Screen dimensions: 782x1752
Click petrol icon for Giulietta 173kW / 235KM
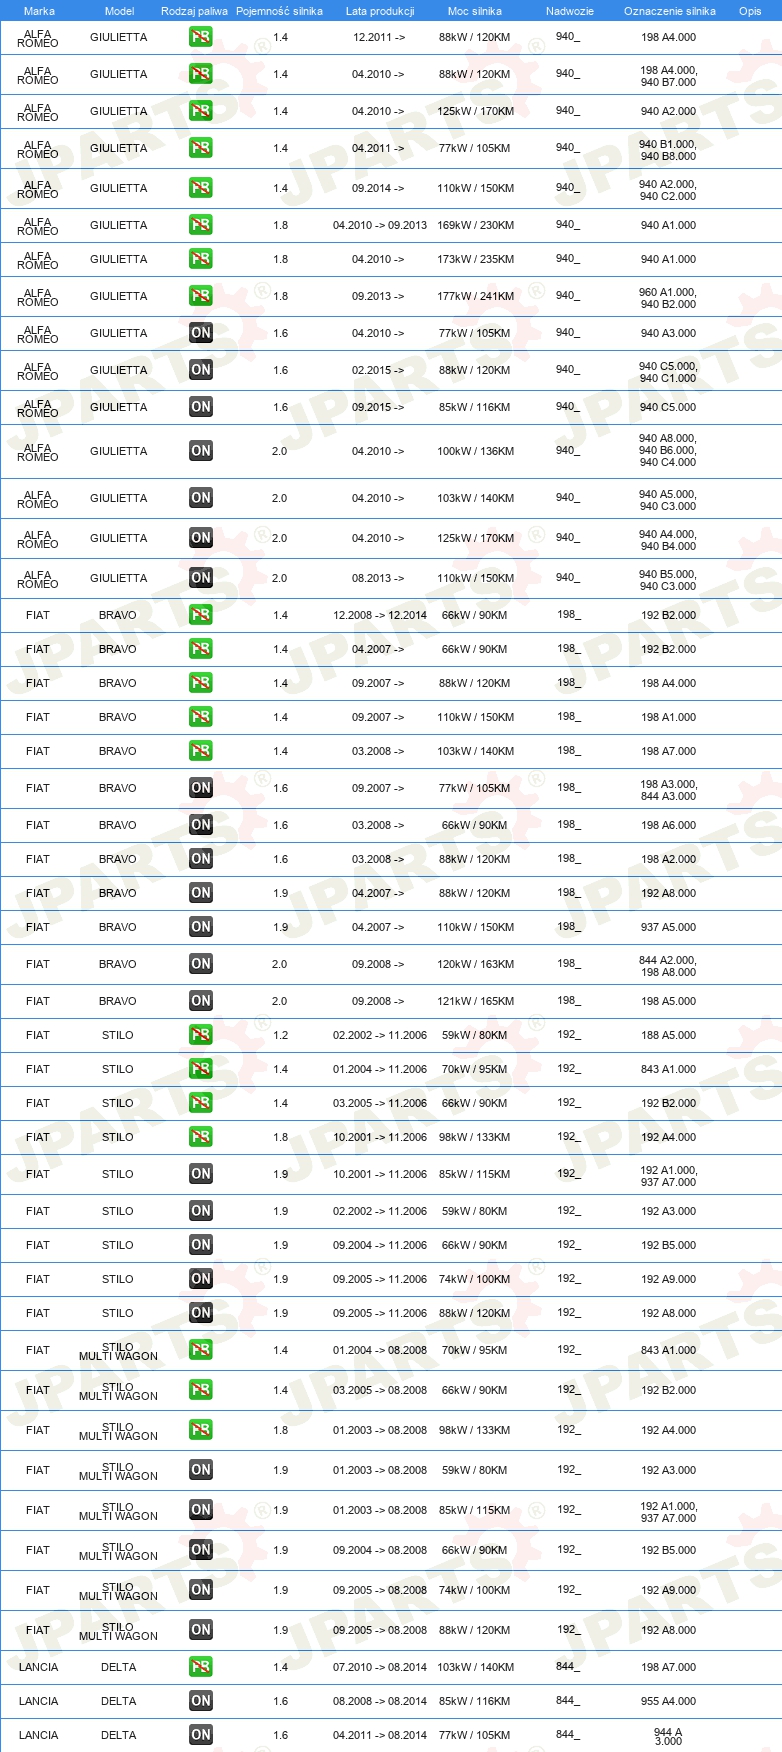(200, 259)
